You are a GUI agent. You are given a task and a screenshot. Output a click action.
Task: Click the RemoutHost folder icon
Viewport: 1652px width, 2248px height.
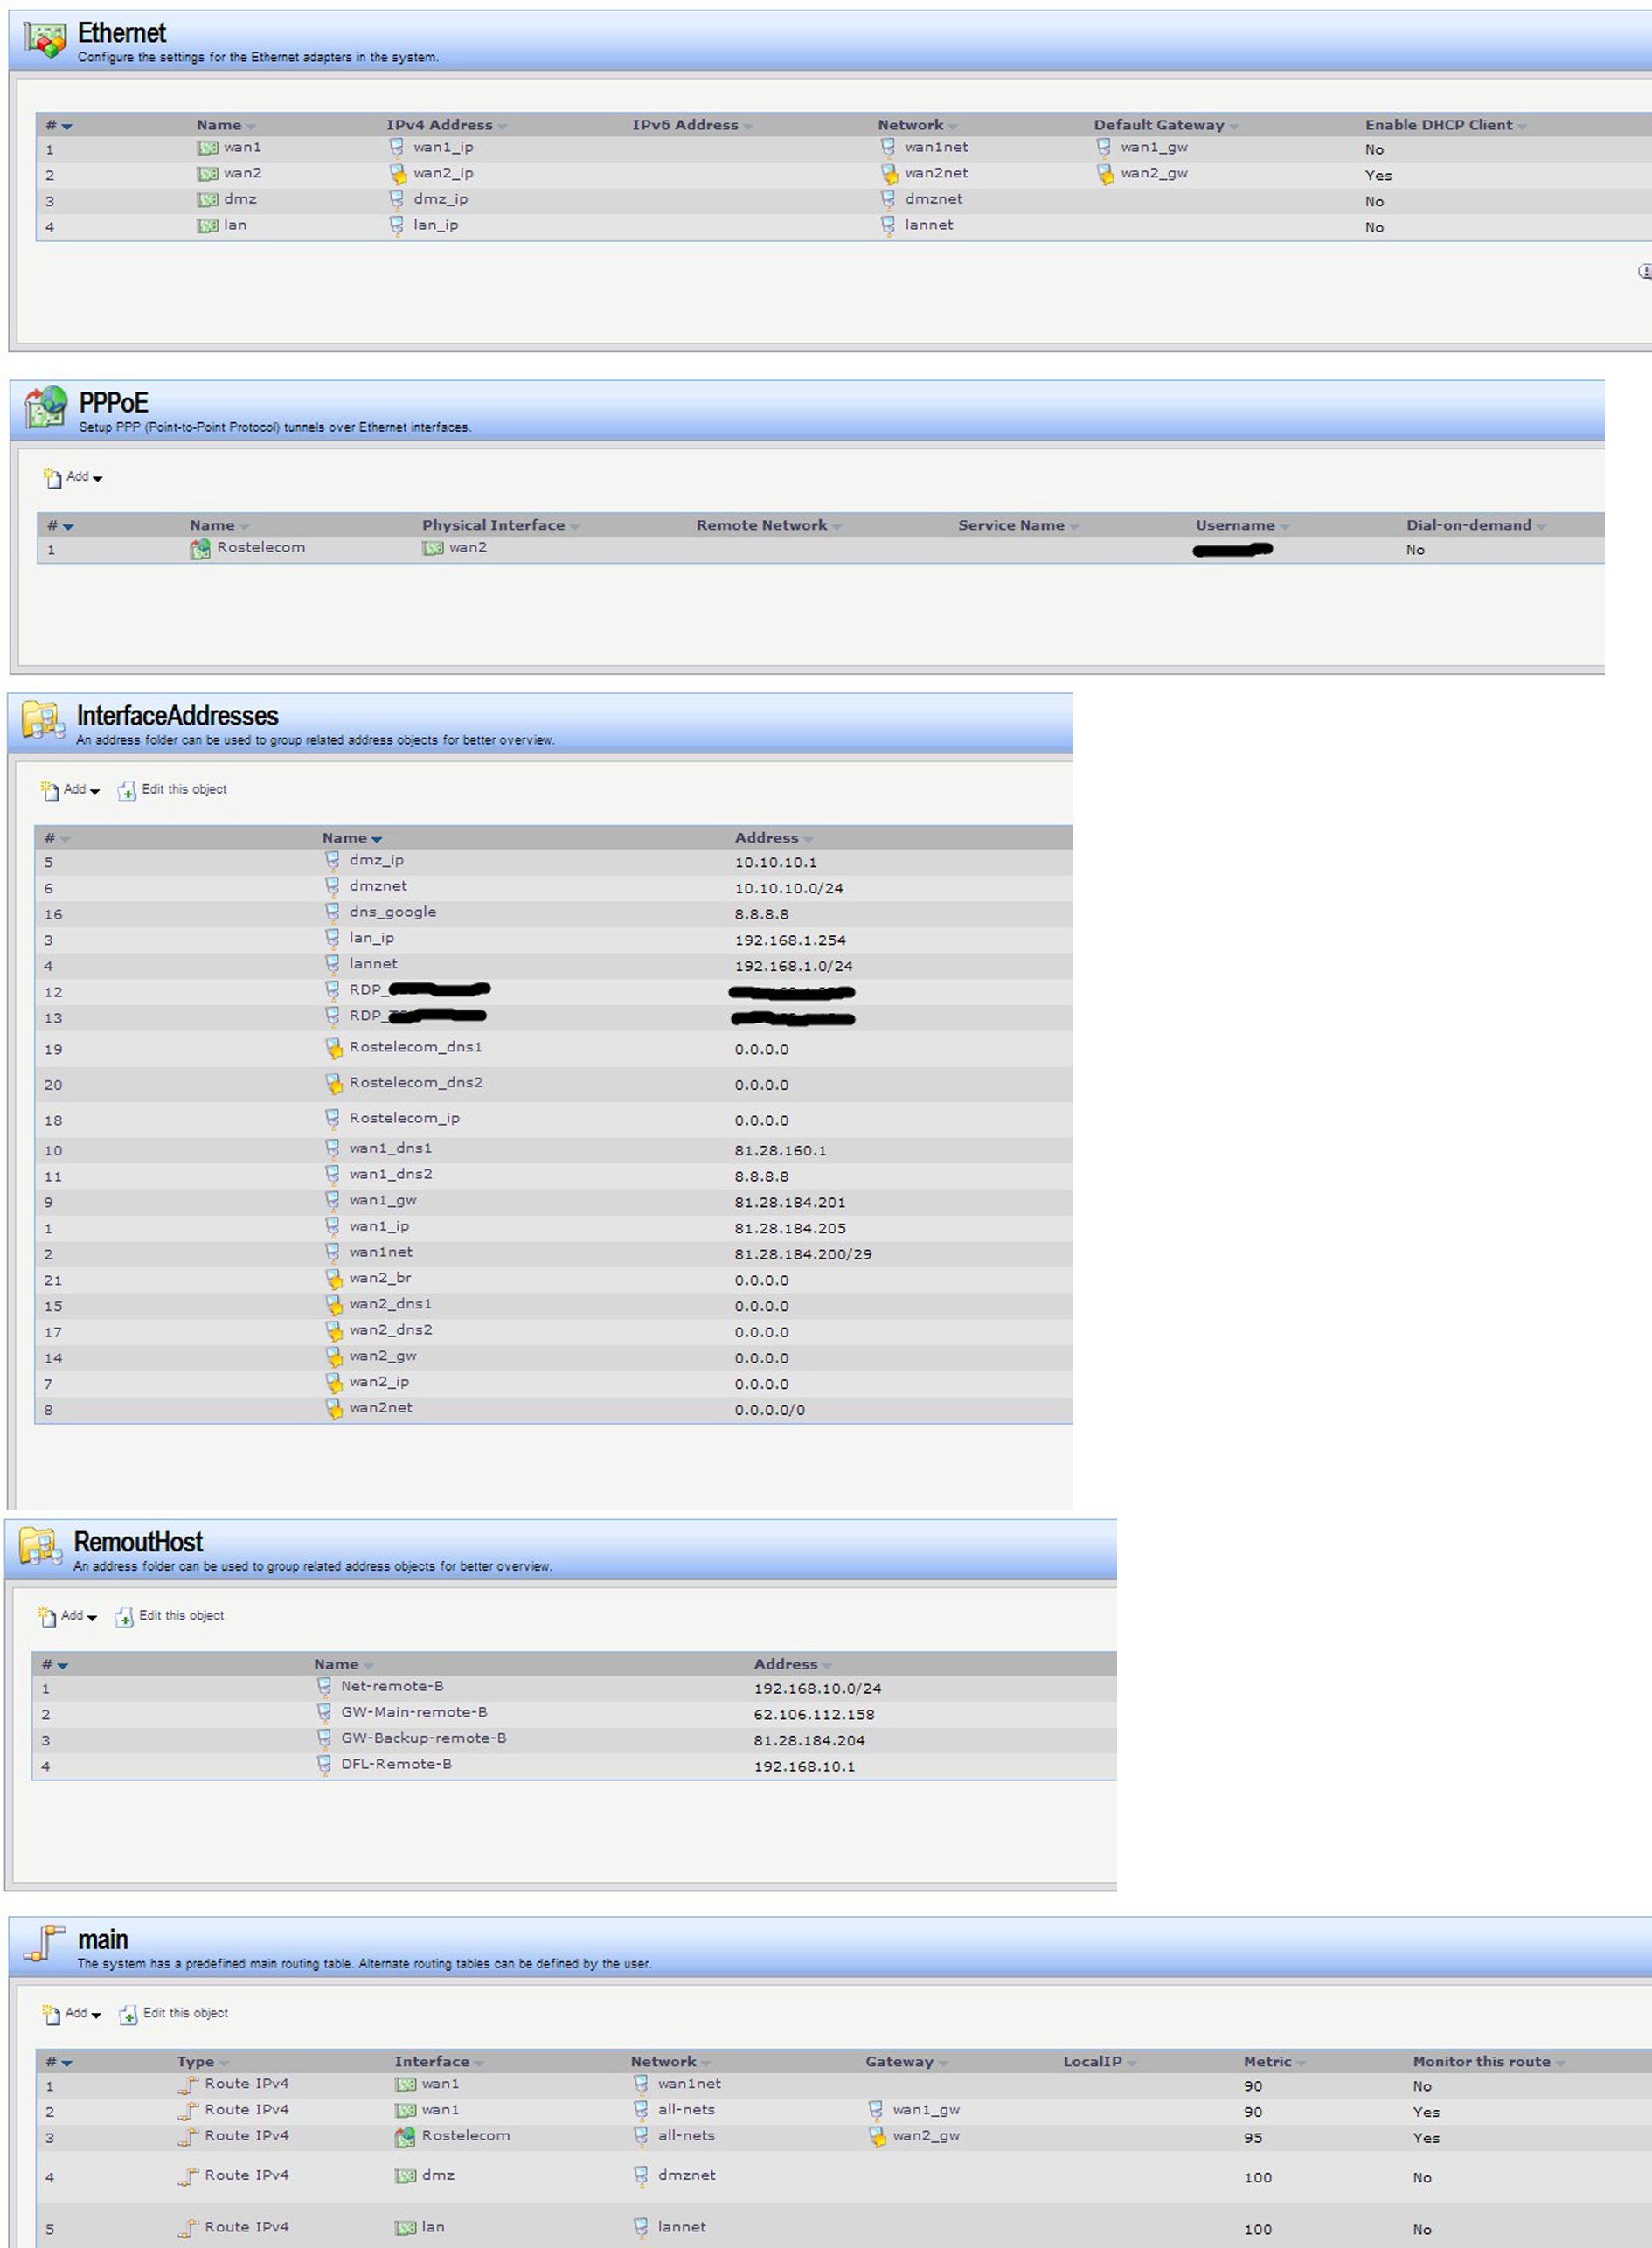pos(40,1546)
